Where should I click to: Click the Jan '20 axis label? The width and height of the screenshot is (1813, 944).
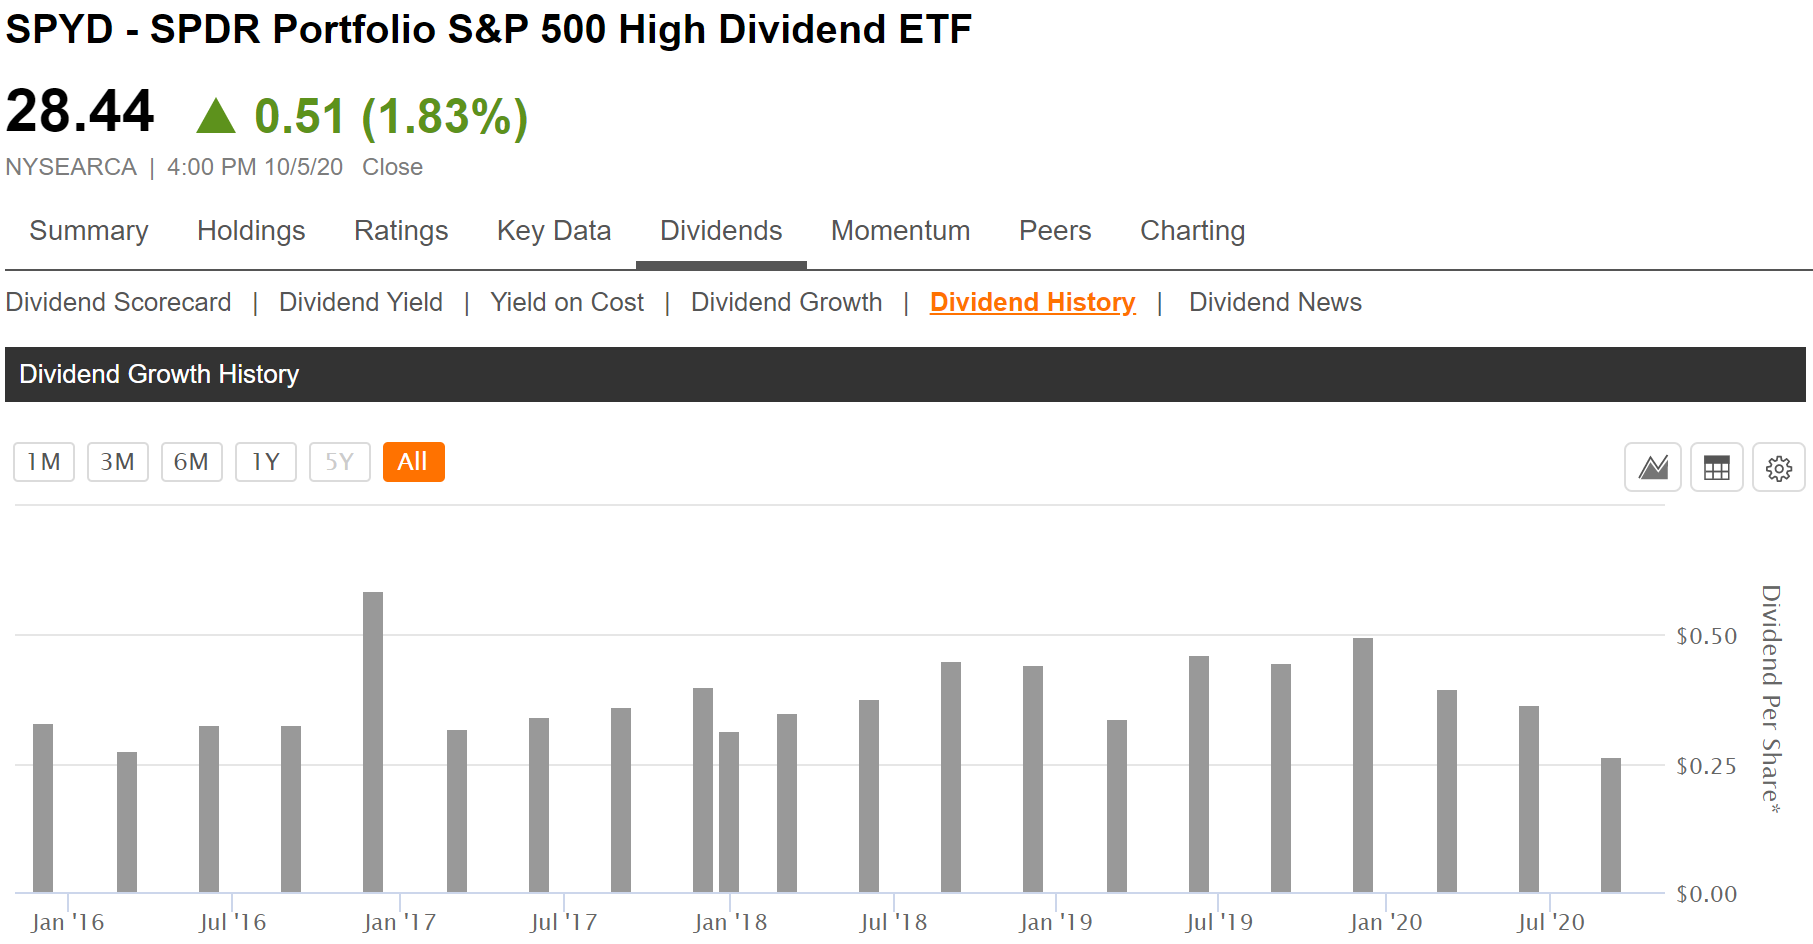[x=1385, y=922]
